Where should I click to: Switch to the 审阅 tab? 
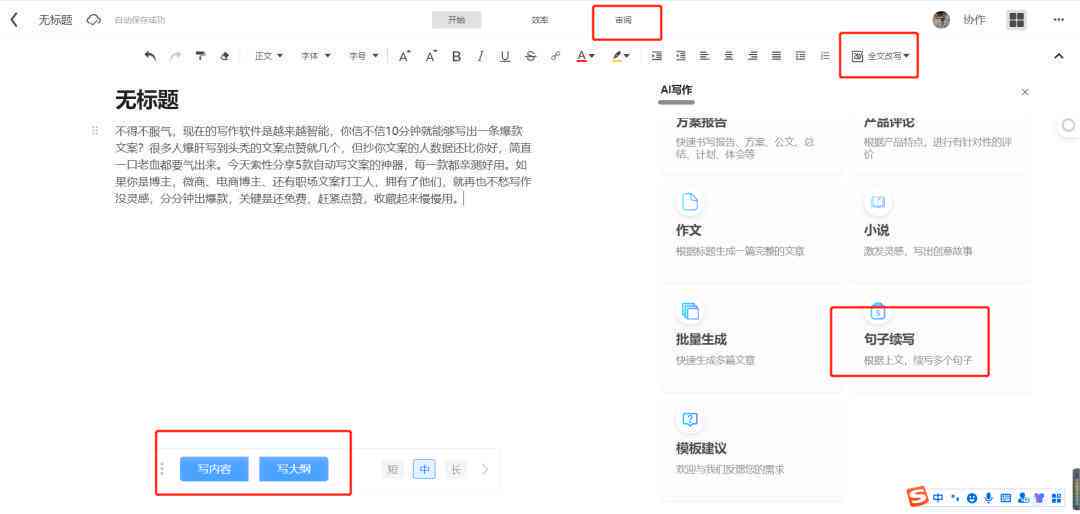(x=623, y=20)
